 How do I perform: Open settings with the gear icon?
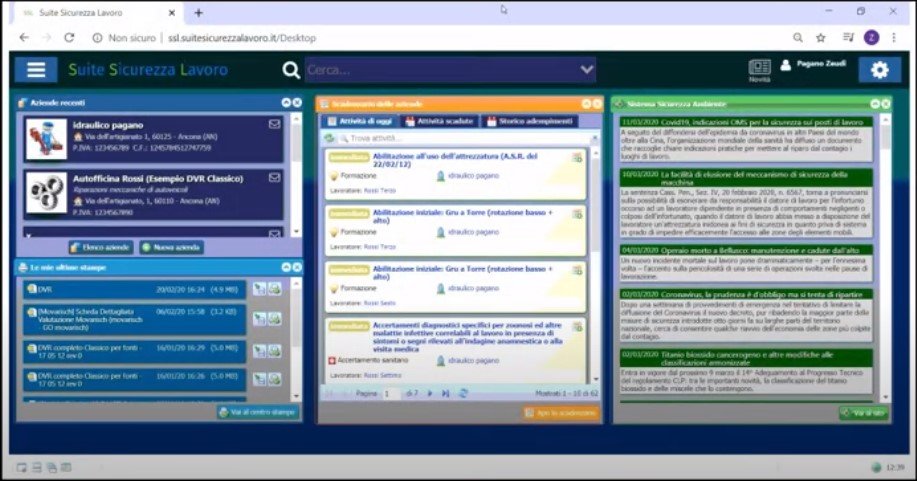(879, 69)
